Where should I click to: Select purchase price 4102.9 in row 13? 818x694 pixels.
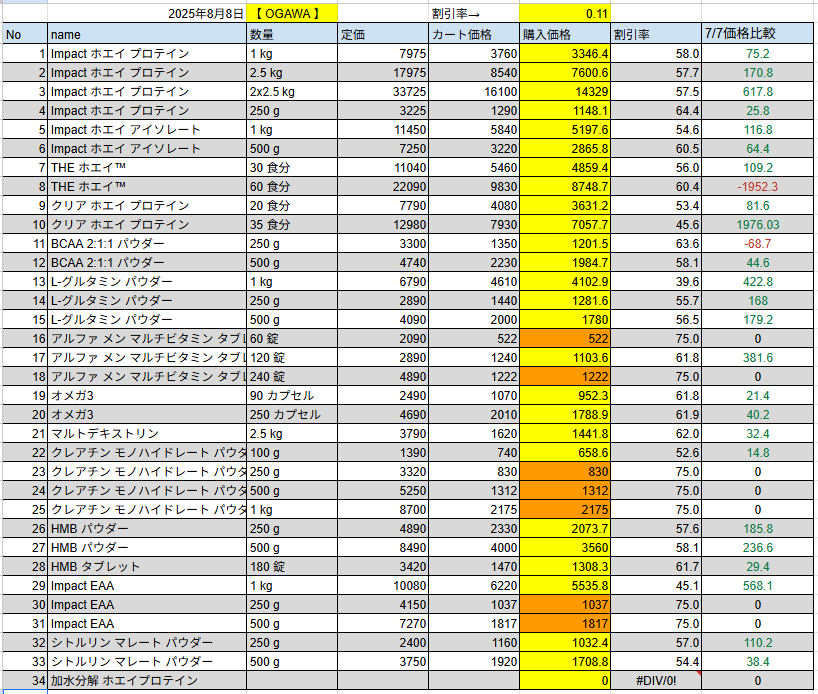tap(564, 282)
